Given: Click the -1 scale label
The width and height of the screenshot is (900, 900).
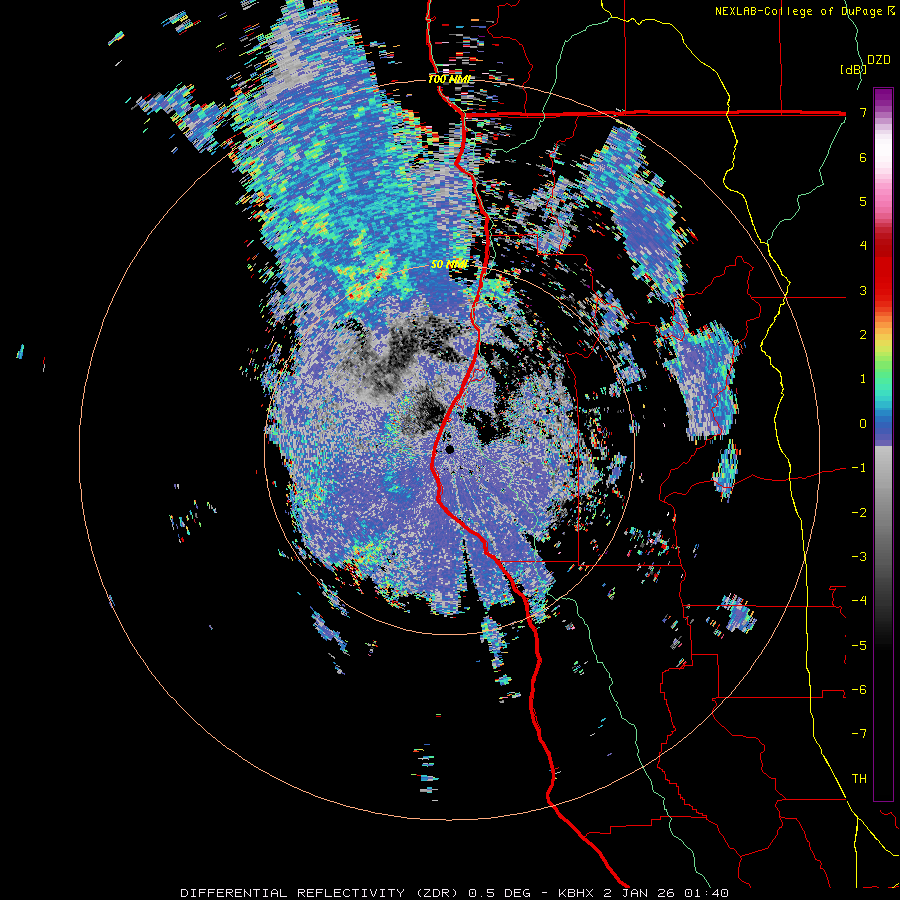Looking at the screenshot, I should pyautogui.click(x=859, y=468).
